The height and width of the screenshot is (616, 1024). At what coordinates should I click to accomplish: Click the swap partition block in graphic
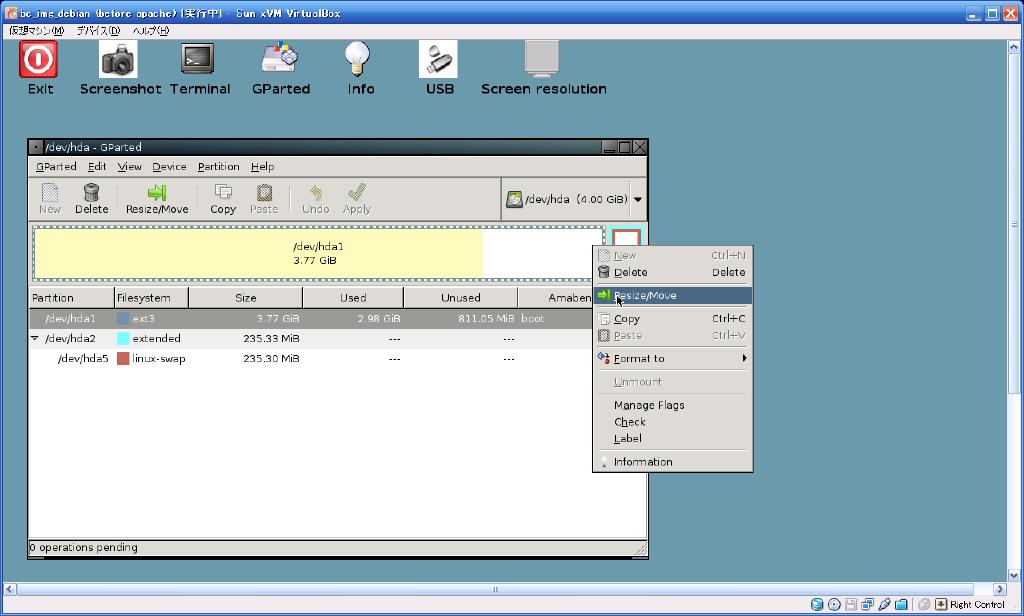pos(626,238)
